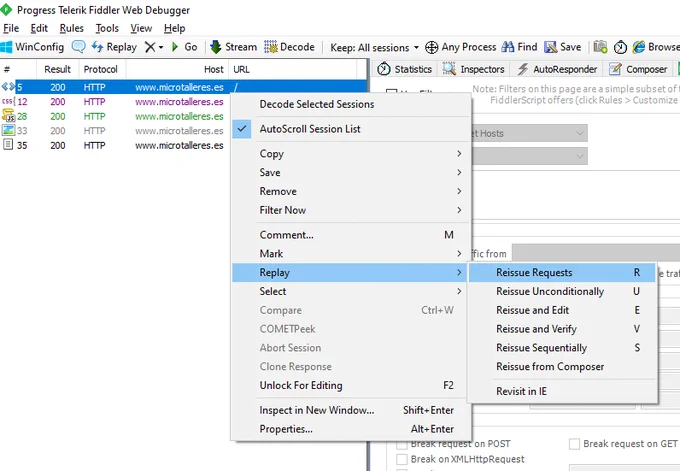Sort sessions by Result column header

57,69
